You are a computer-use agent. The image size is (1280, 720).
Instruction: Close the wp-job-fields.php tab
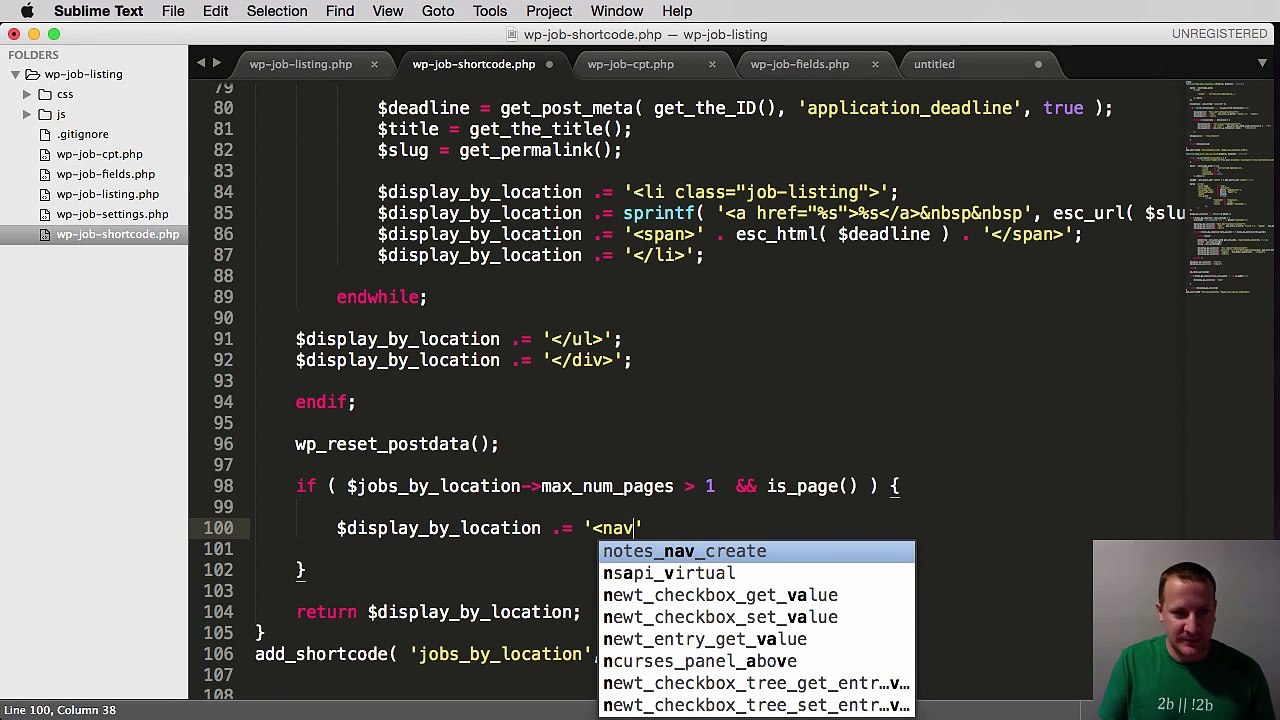(x=875, y=64)
